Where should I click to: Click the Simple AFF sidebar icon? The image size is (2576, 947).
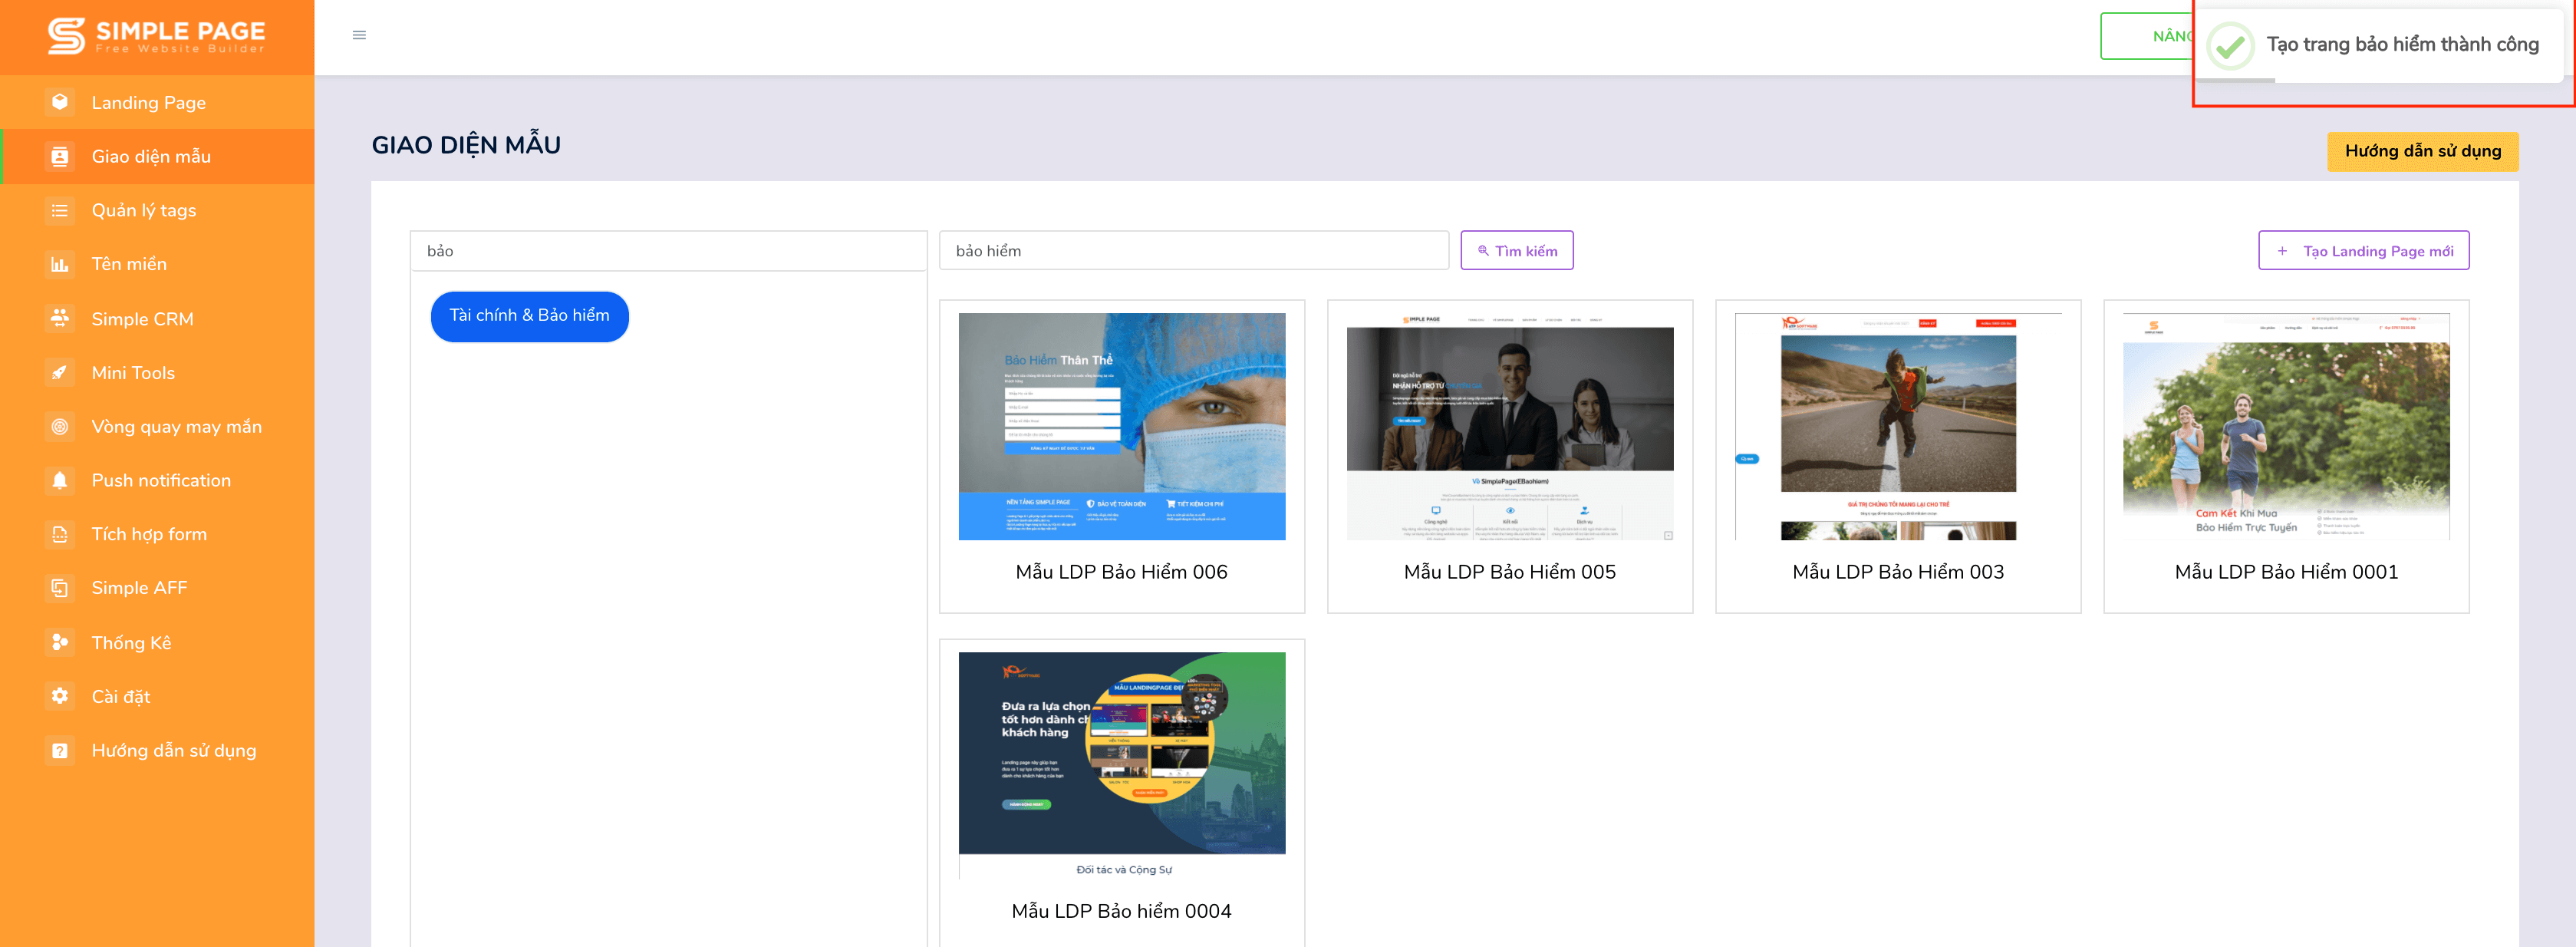pyautogui.click(x=56, y=589)
